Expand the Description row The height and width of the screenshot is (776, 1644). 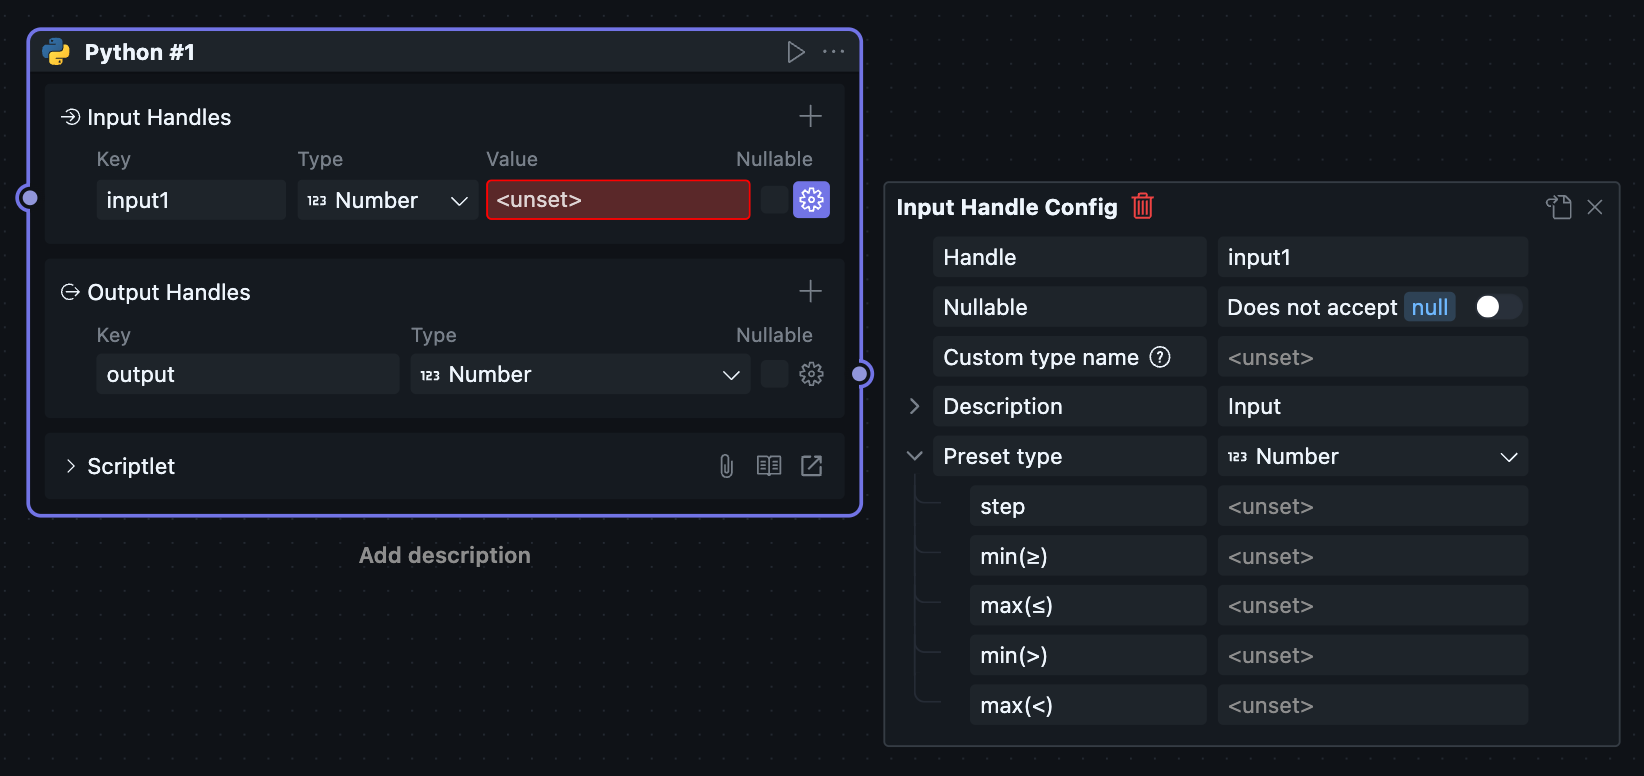click(x=914, y=406)
